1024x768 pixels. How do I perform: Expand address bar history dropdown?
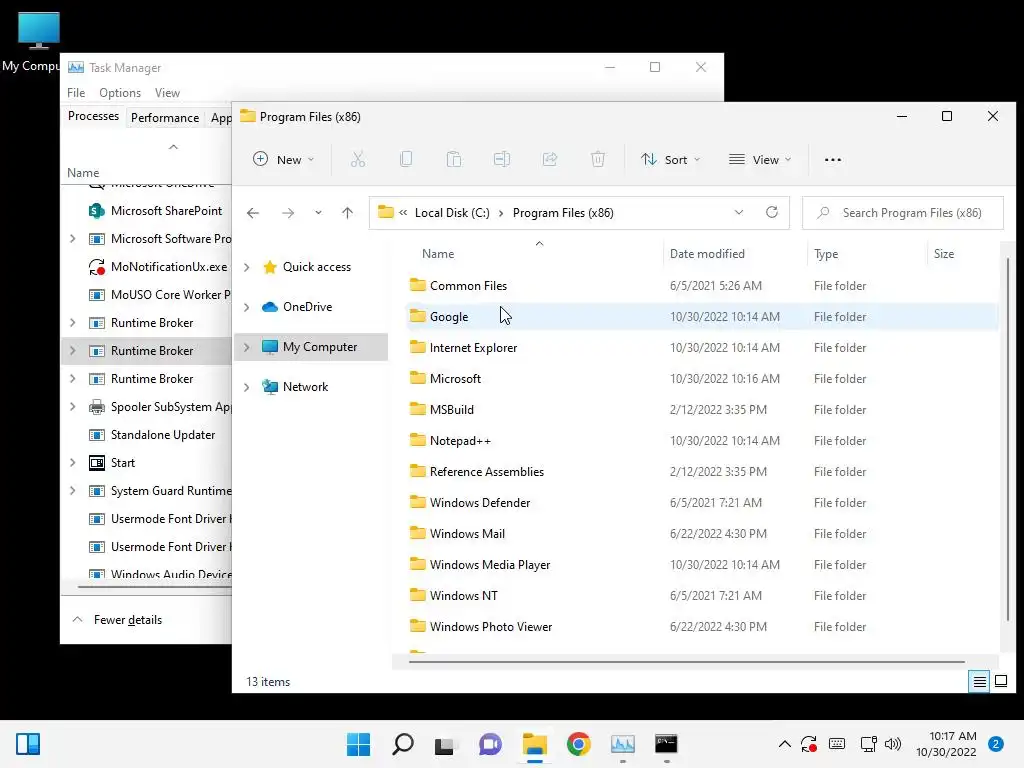pyautogui.click(x=739, y=212)
